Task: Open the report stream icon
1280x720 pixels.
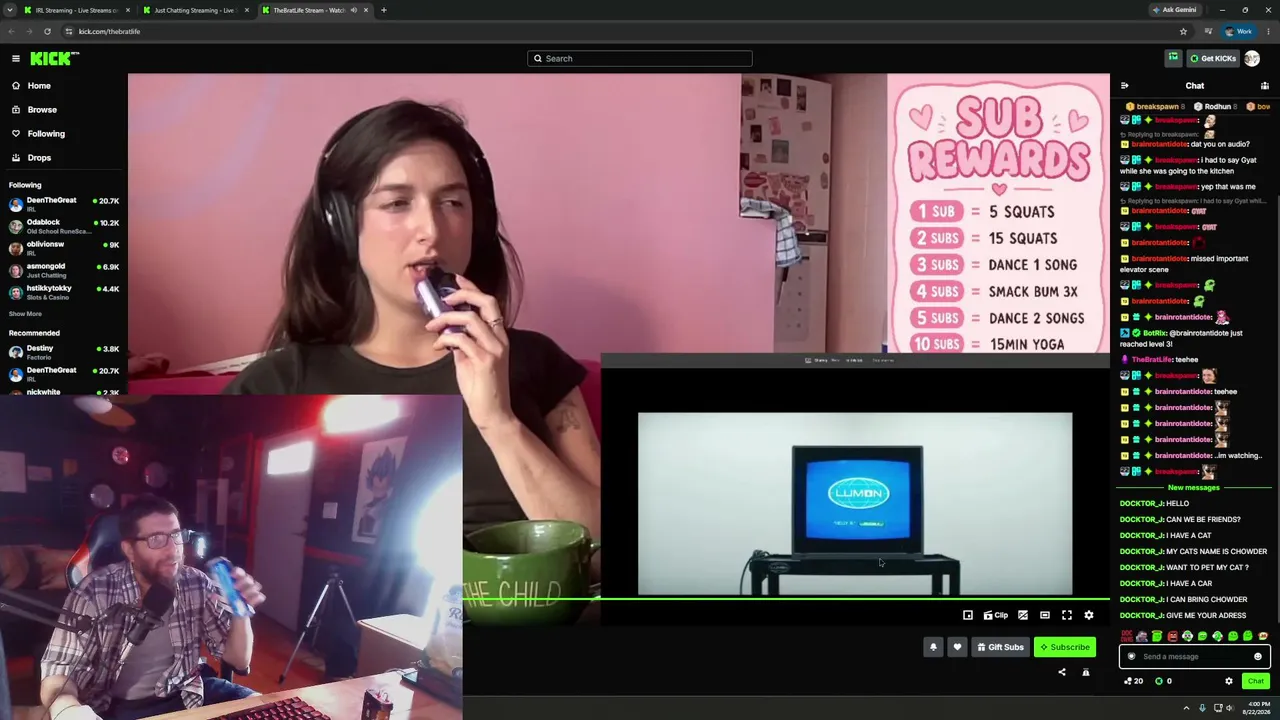Action: tap(1086, 673)
